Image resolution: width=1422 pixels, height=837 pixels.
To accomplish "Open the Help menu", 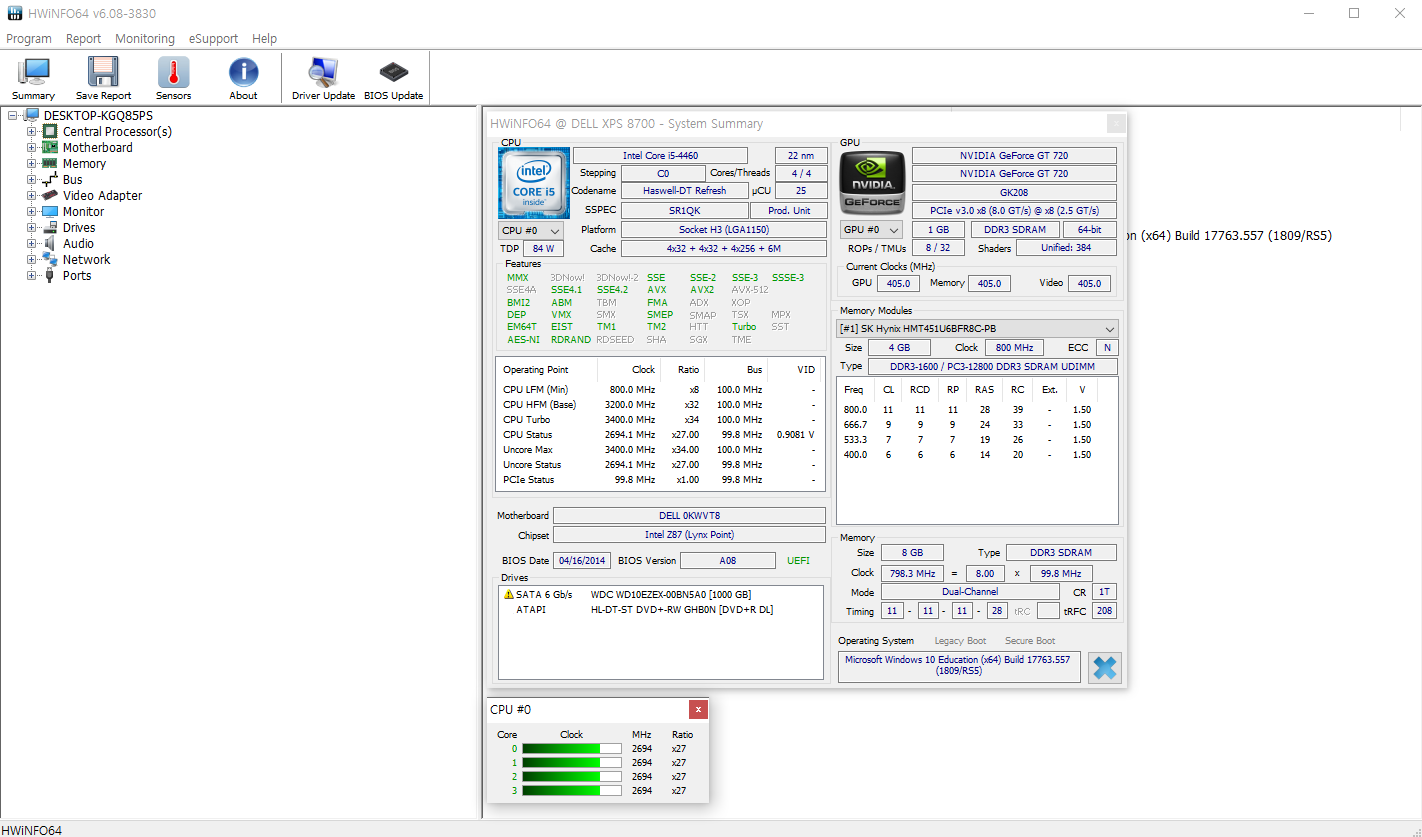I will click(264, 38).
